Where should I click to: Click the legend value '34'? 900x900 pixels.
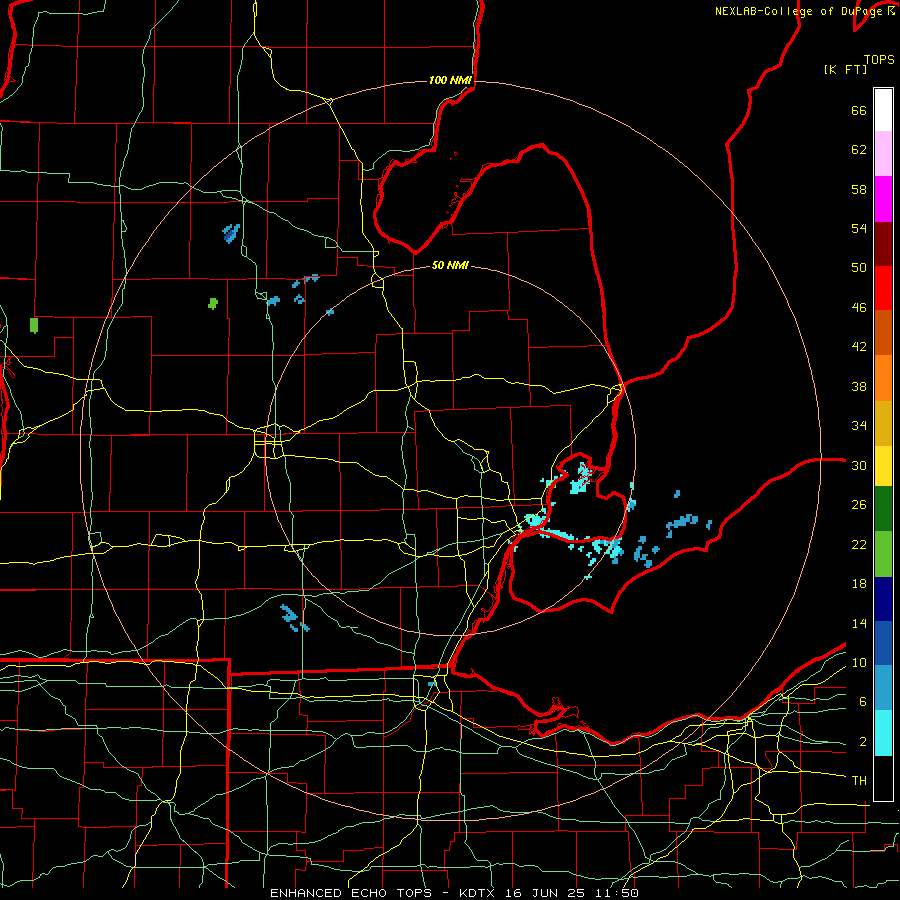point(859,425)
